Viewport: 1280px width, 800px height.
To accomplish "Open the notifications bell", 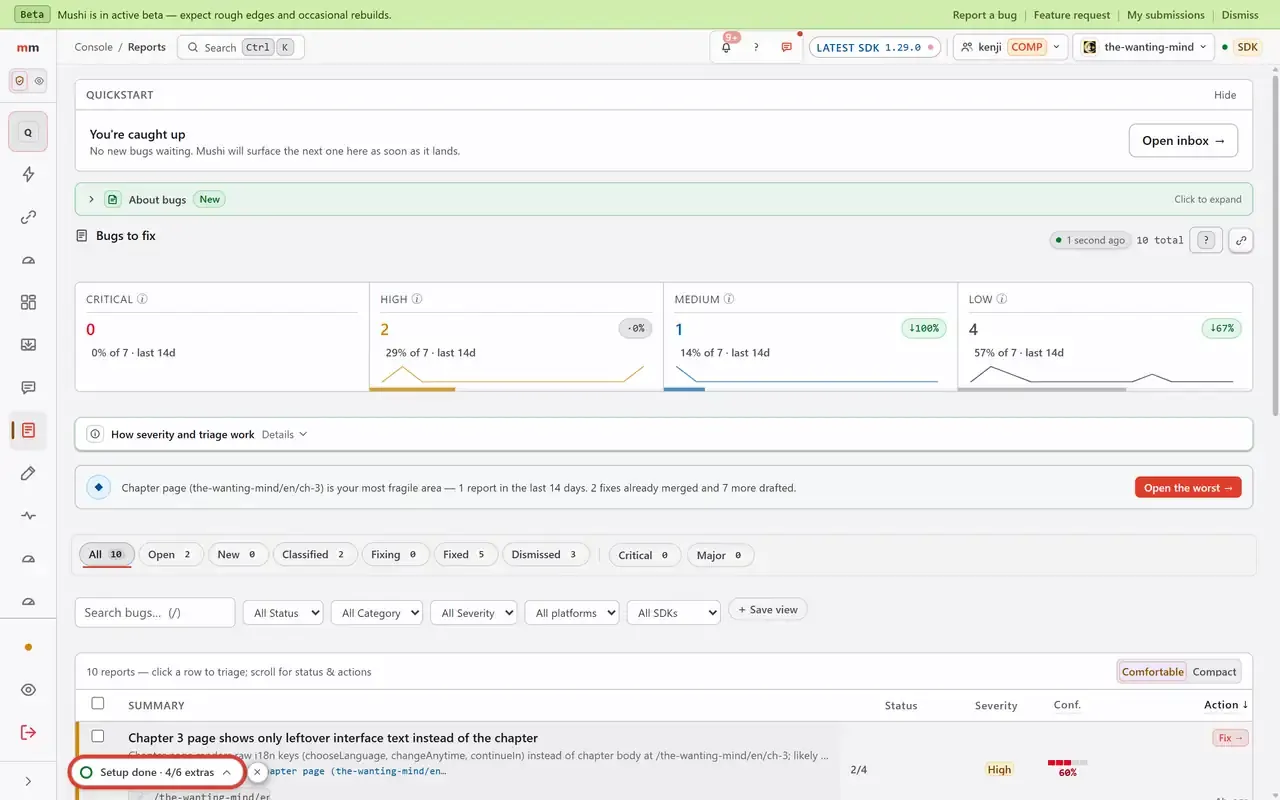I will click(726, 47).
